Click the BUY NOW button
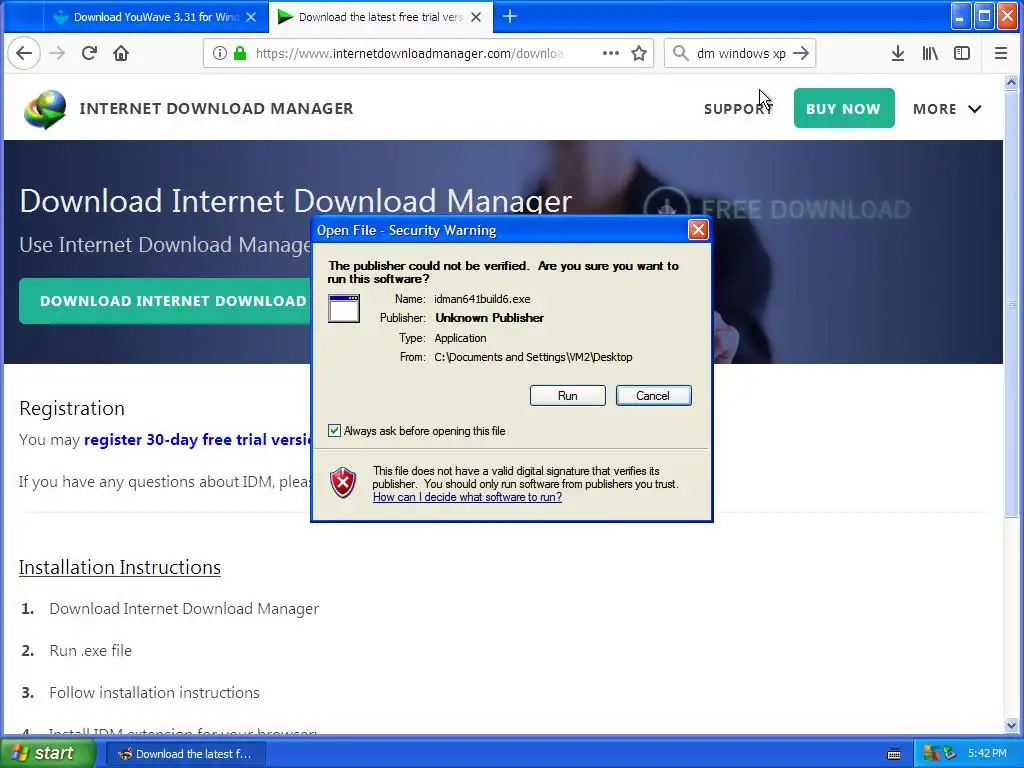 pyautogui.click(x=844, y=108)
